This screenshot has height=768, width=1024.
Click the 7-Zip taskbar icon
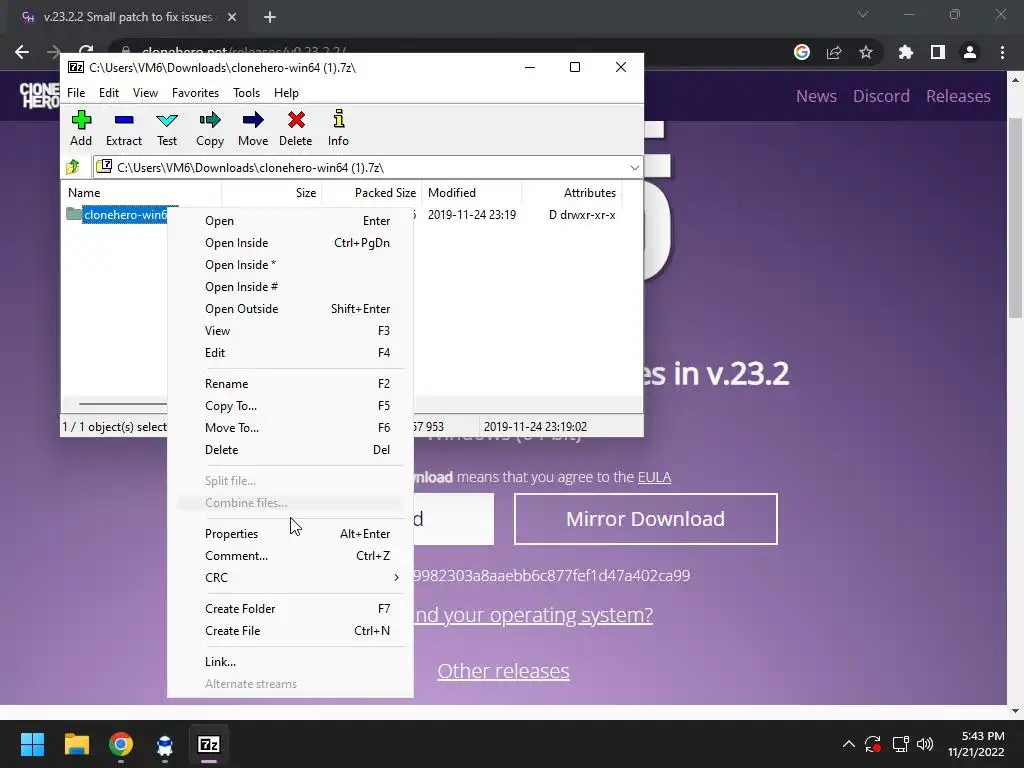[x=209, y=744]
